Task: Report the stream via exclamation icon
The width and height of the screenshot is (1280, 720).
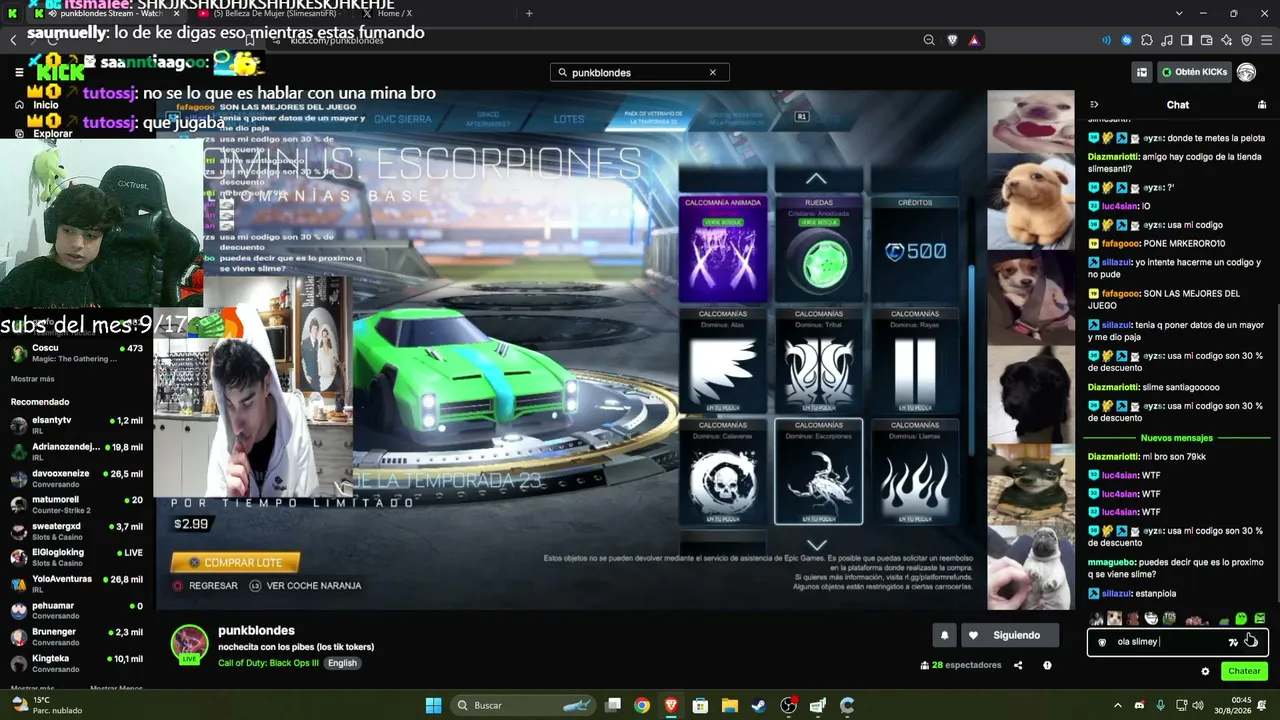Action: point(1047,665)
